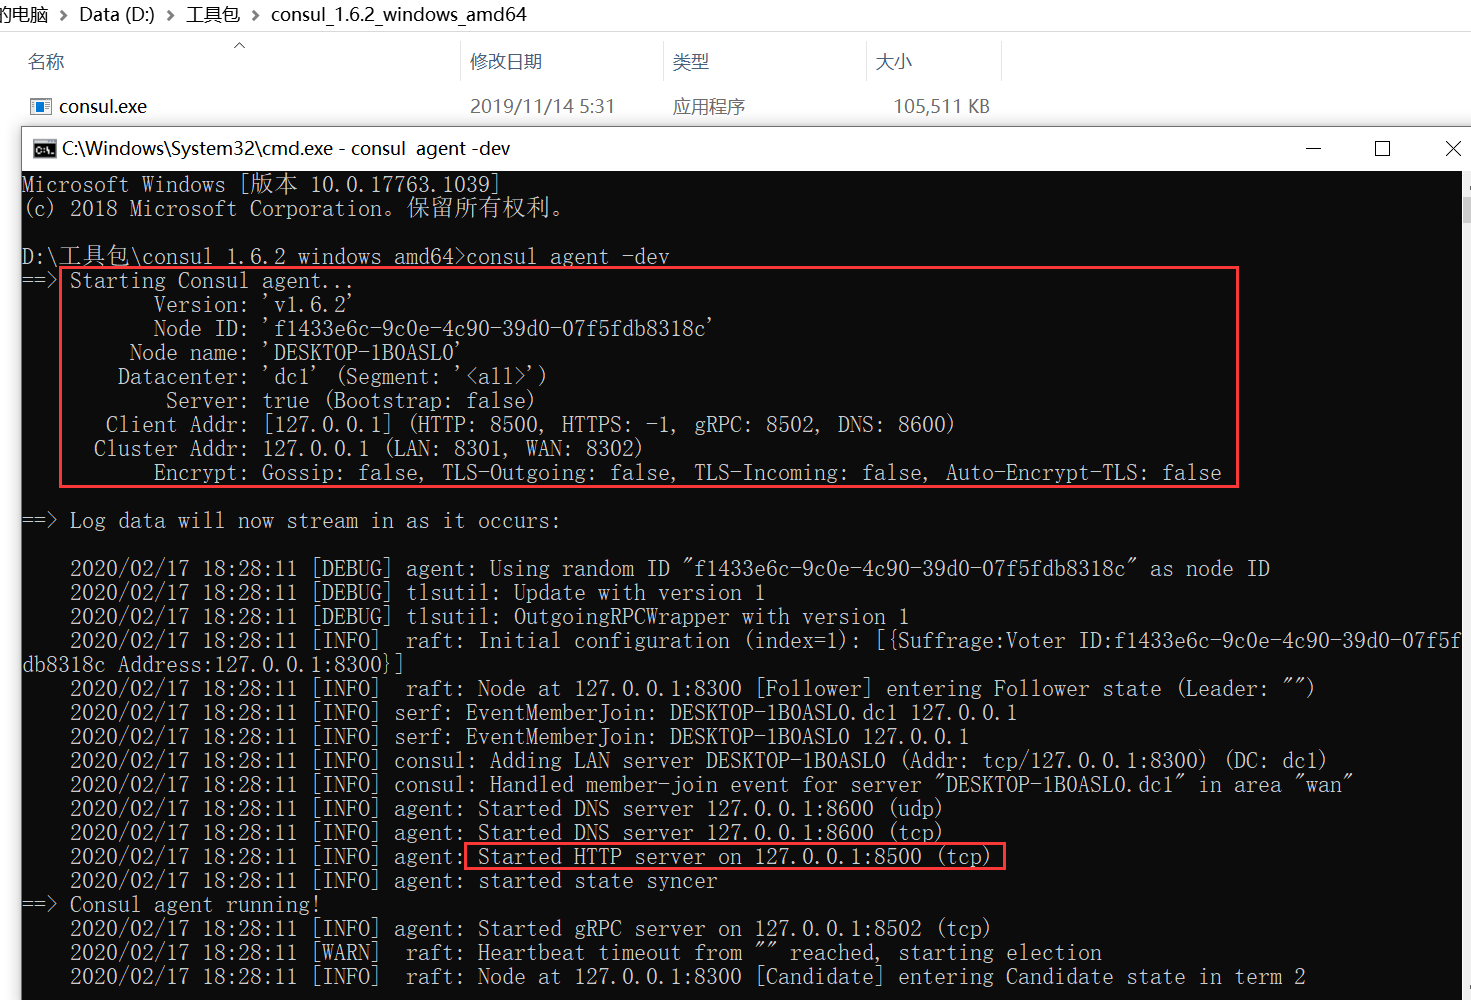Viewport: 1471px width, 1000px height.
Task: Toggle sort direction with caret above 名称
Action: pos(238,44)
